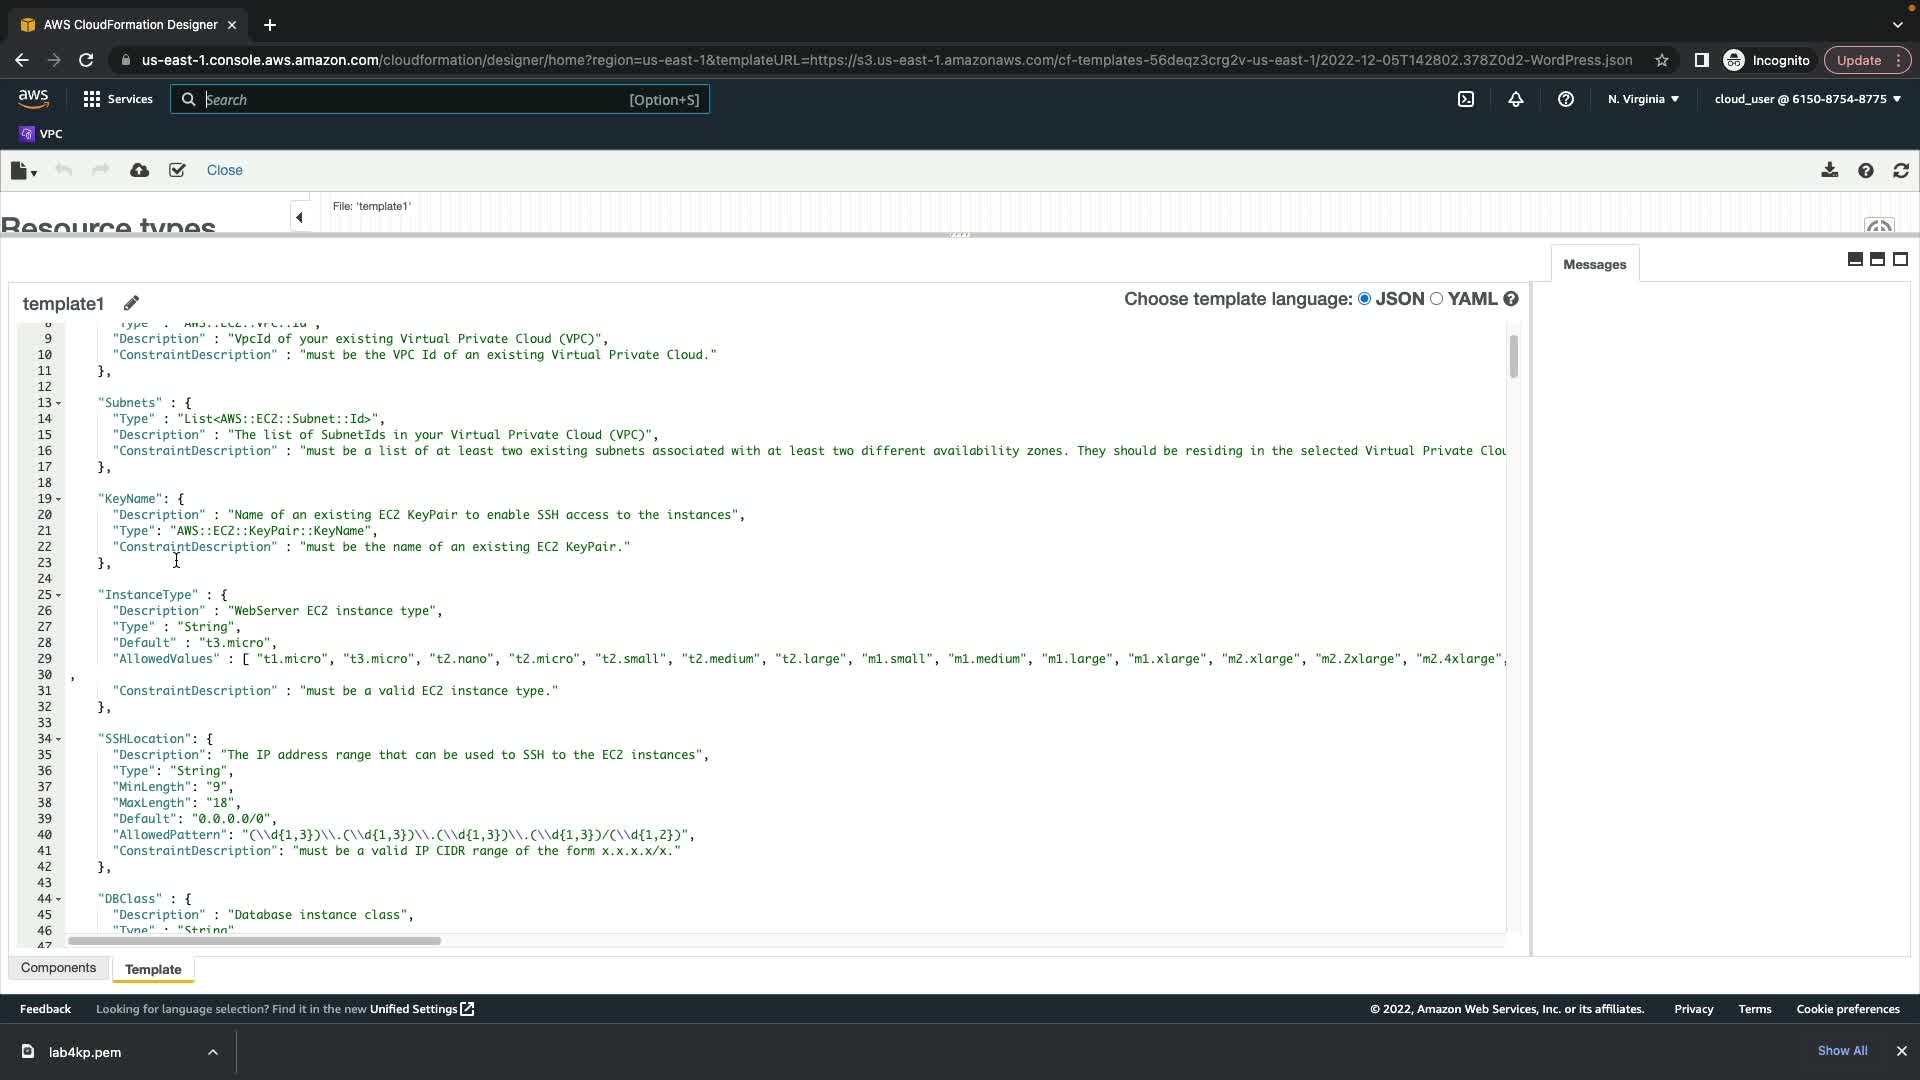Select the JSON template language radio

click(x=1364, y=299)
